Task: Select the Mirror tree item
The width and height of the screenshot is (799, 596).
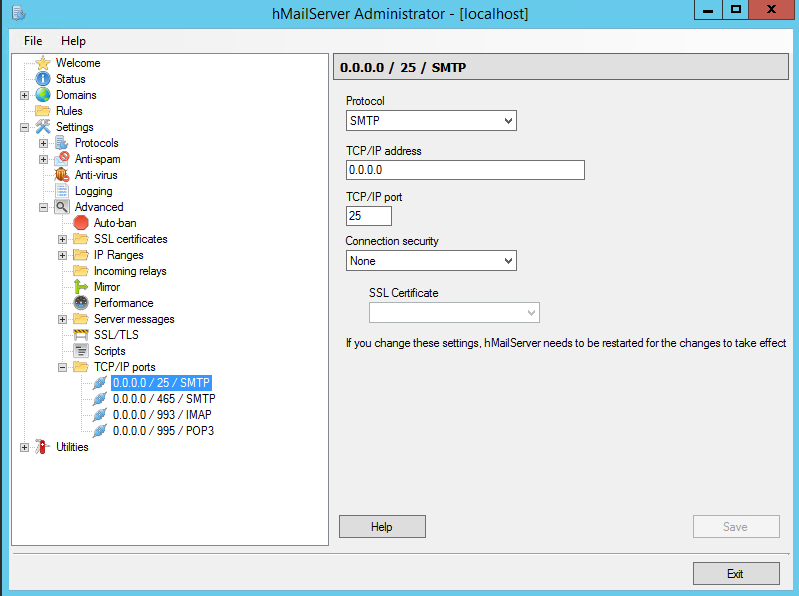Action: (x=107, y=287)
